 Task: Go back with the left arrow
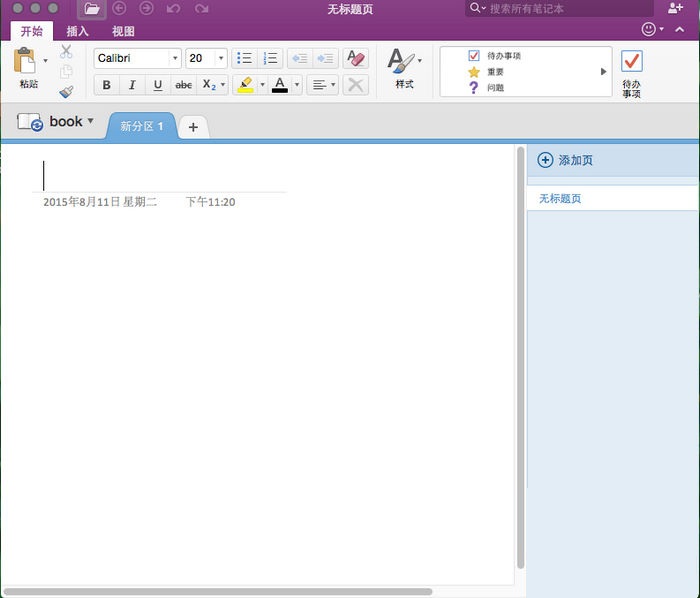(x=119, y=8)
